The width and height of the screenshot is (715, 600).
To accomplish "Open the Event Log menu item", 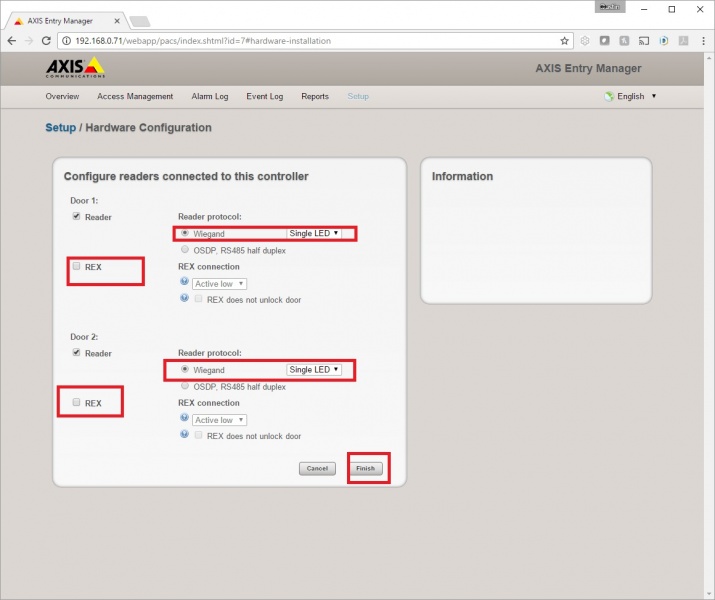I will 264,96.
